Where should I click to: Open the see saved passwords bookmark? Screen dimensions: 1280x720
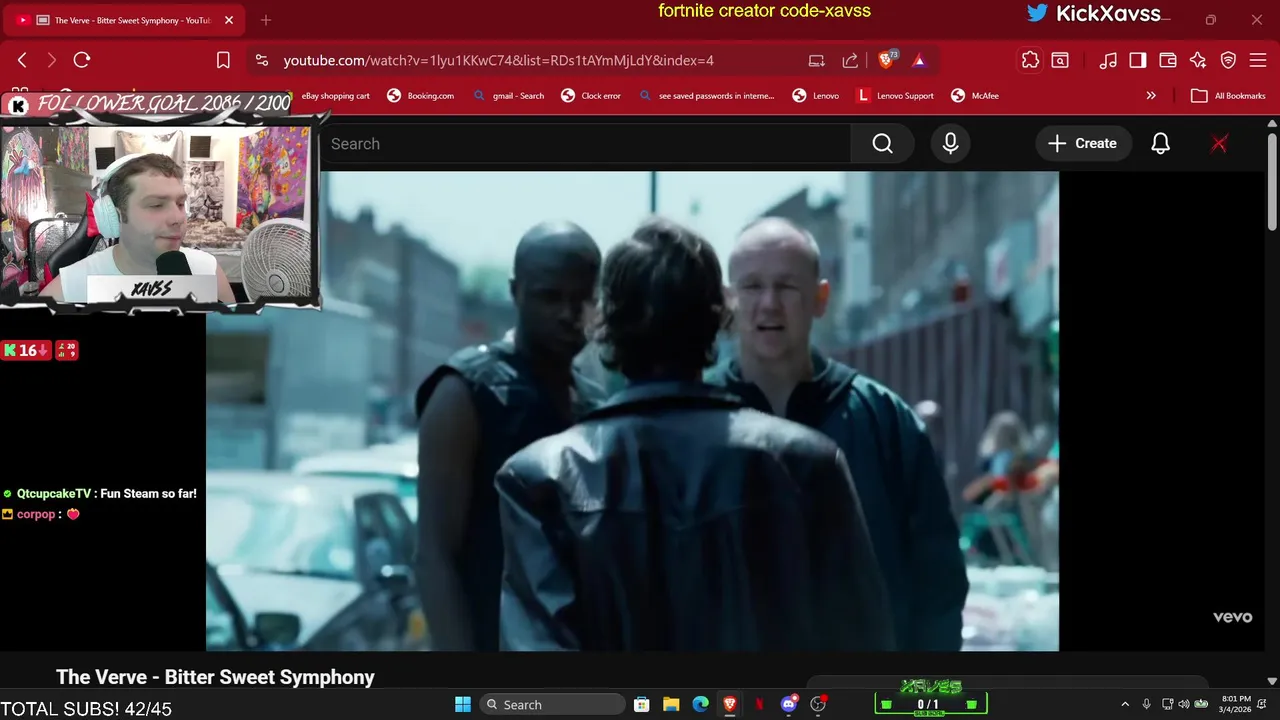707,96
